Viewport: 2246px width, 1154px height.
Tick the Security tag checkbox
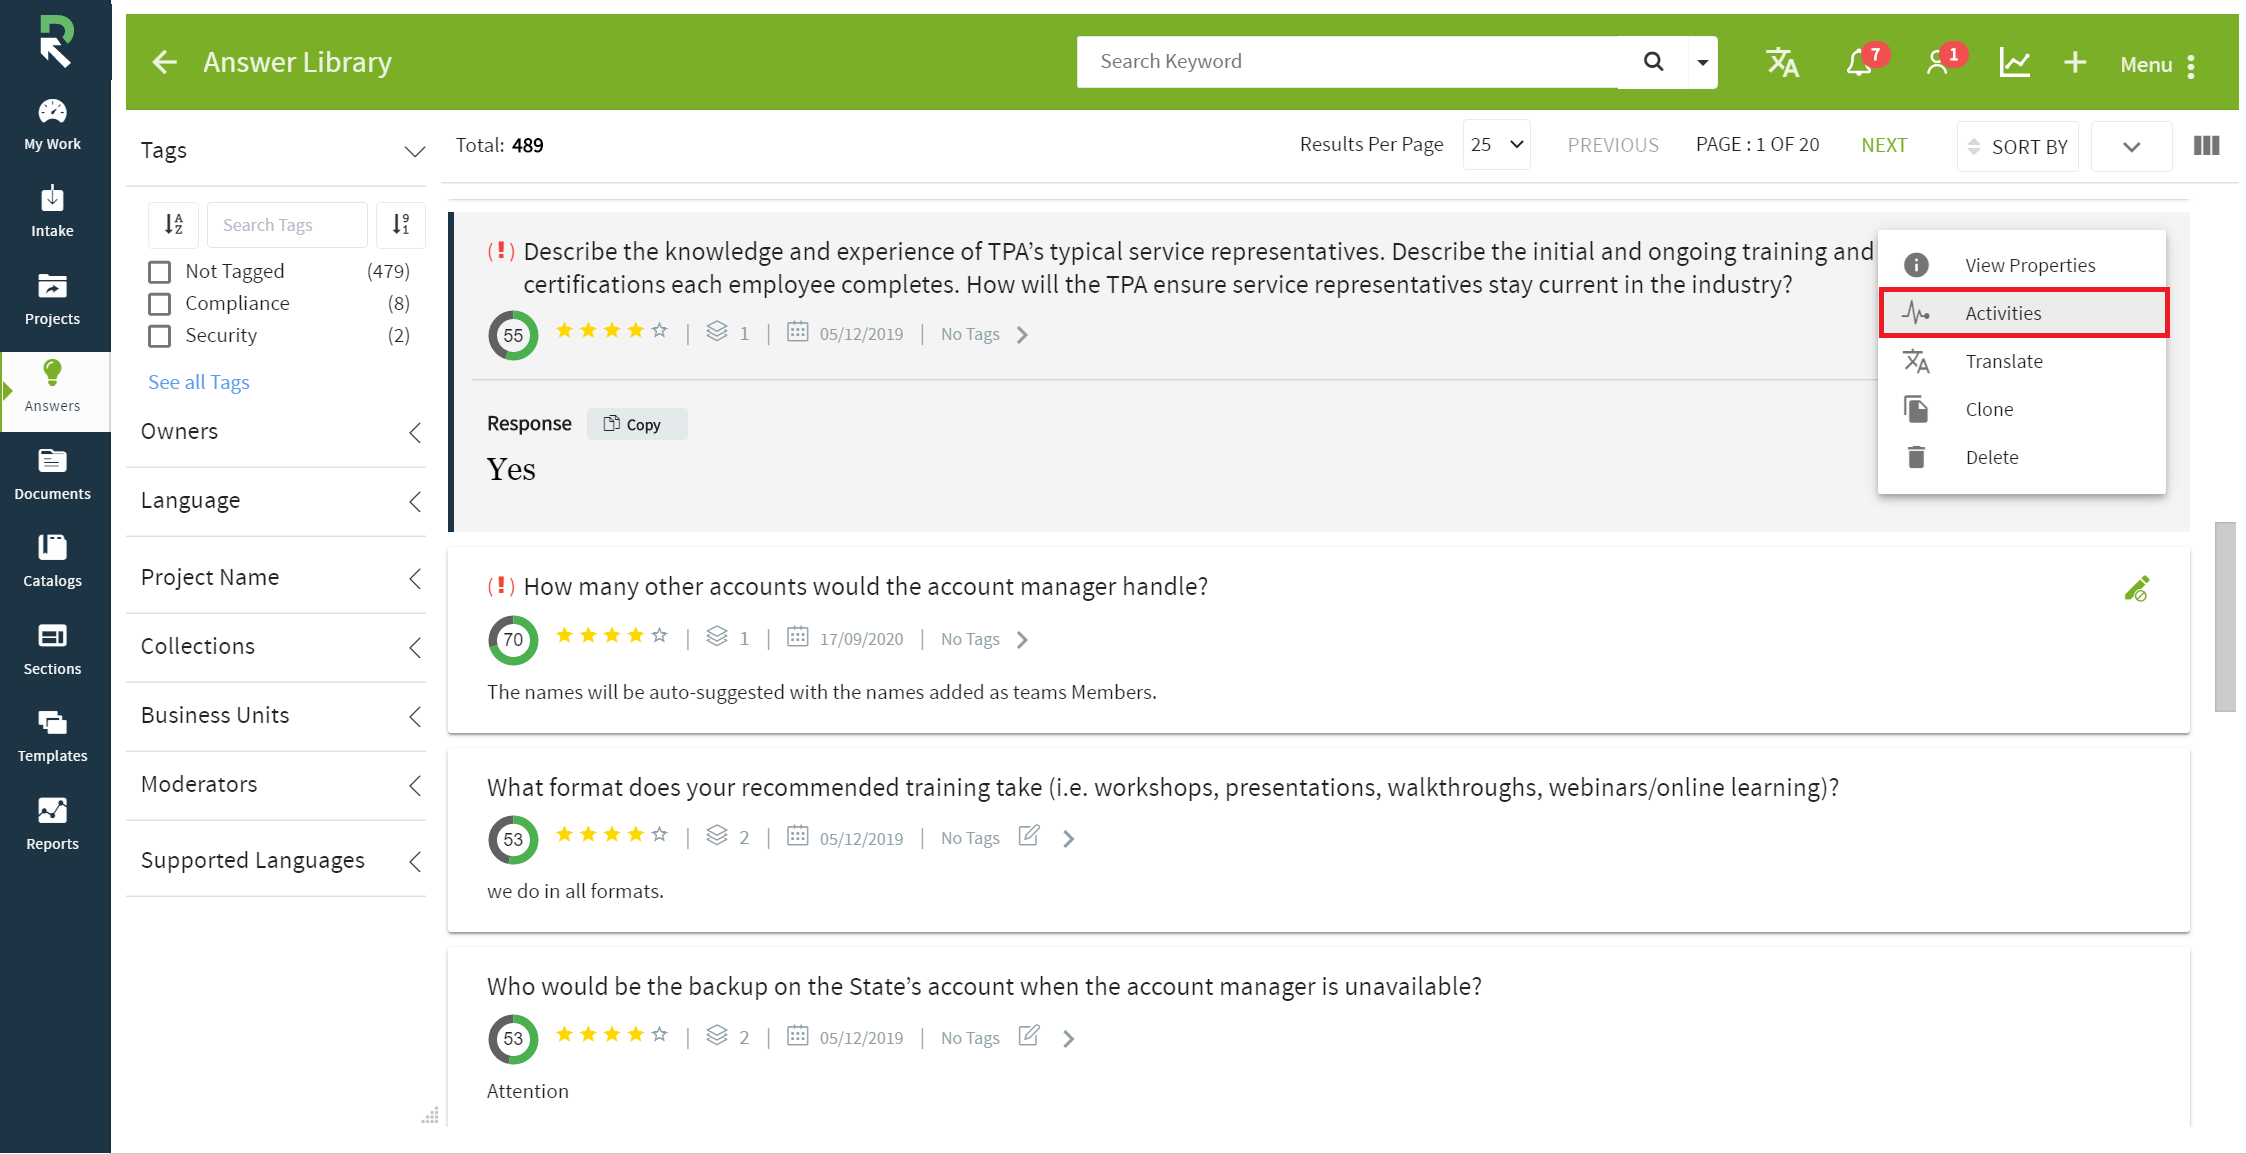159,336
